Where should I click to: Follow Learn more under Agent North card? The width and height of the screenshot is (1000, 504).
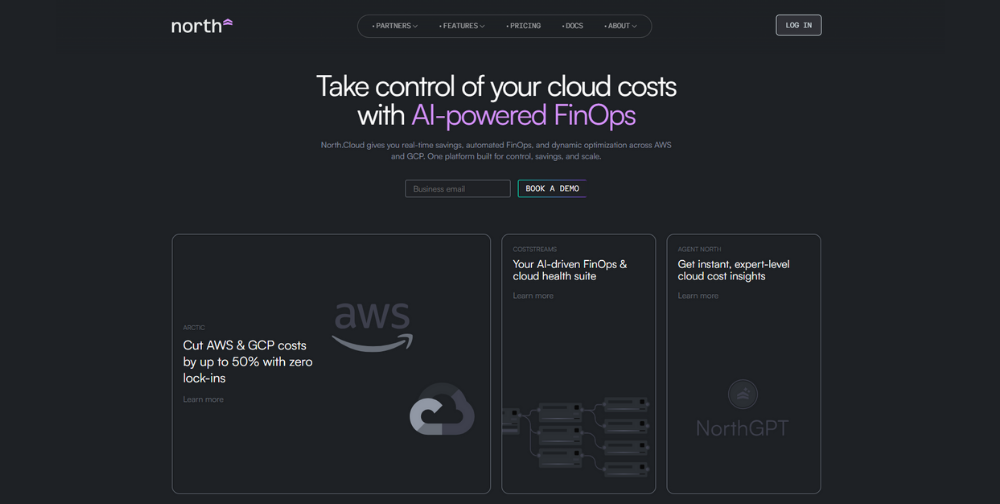tap(698, 296)
